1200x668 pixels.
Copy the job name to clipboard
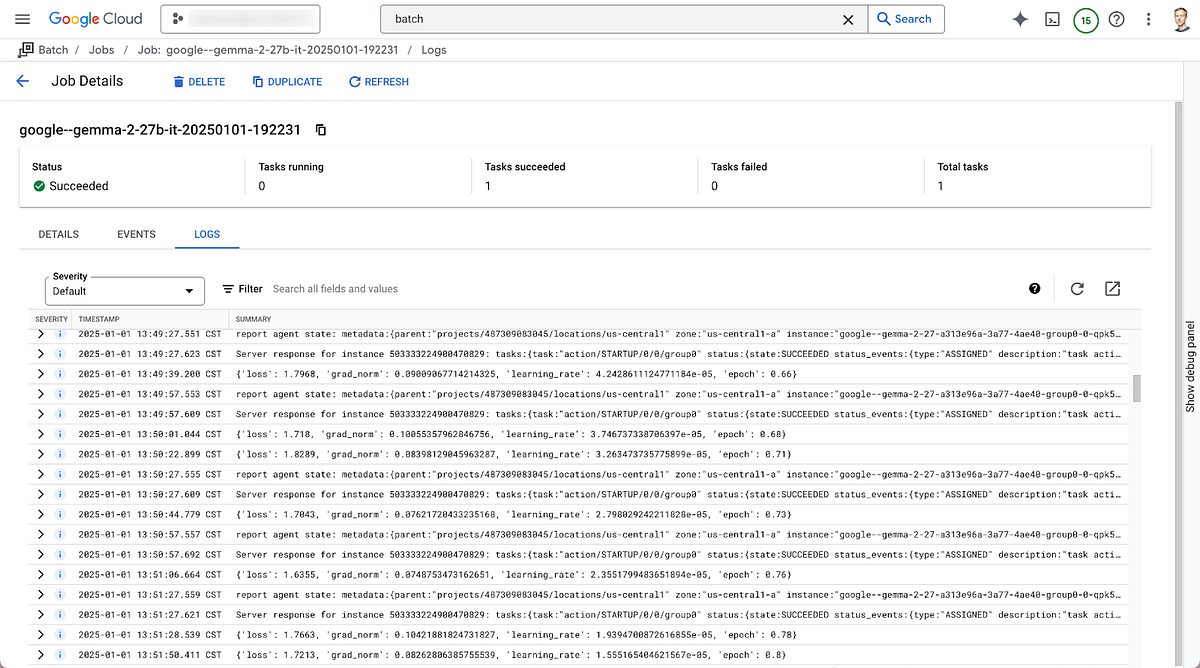319,130
